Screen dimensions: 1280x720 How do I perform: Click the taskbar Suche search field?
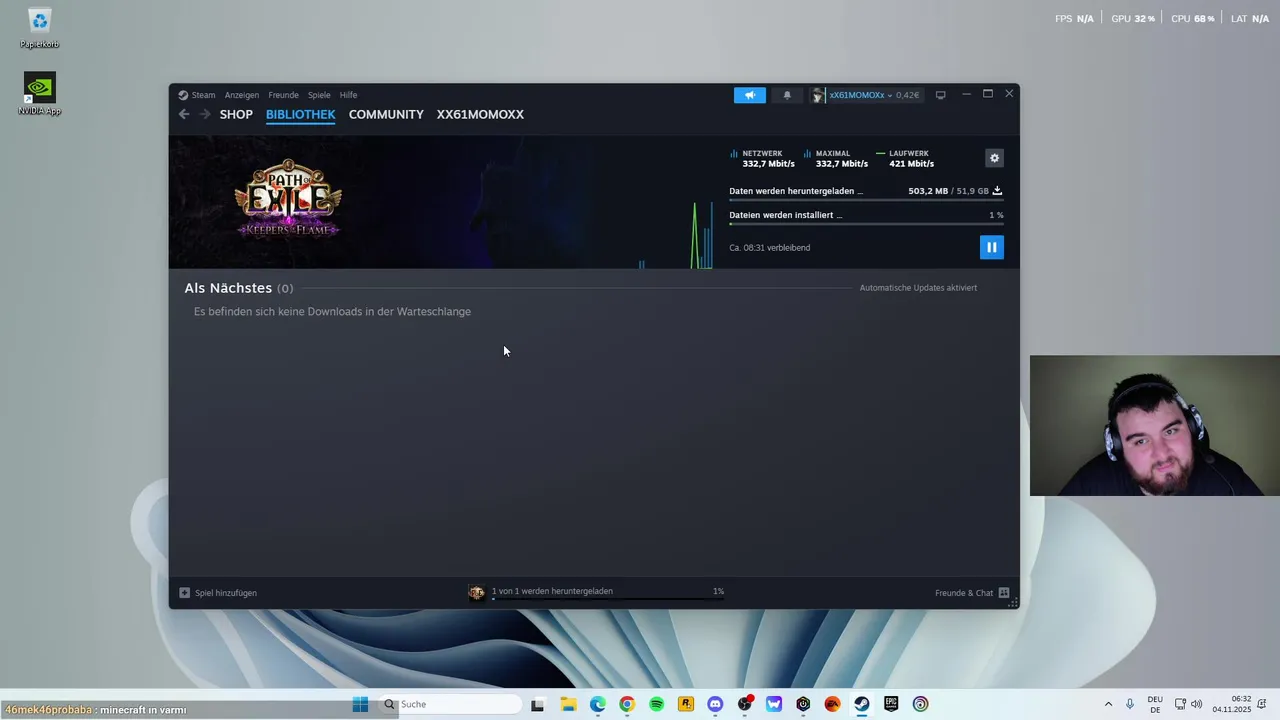point(451,704)
